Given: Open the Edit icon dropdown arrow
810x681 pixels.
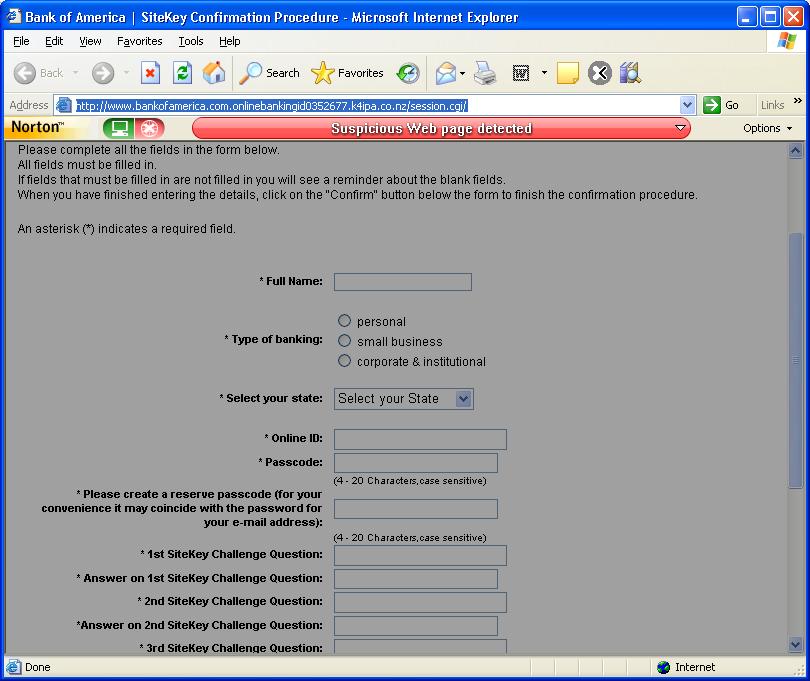Looking at the screenshot, I should 544,73.
